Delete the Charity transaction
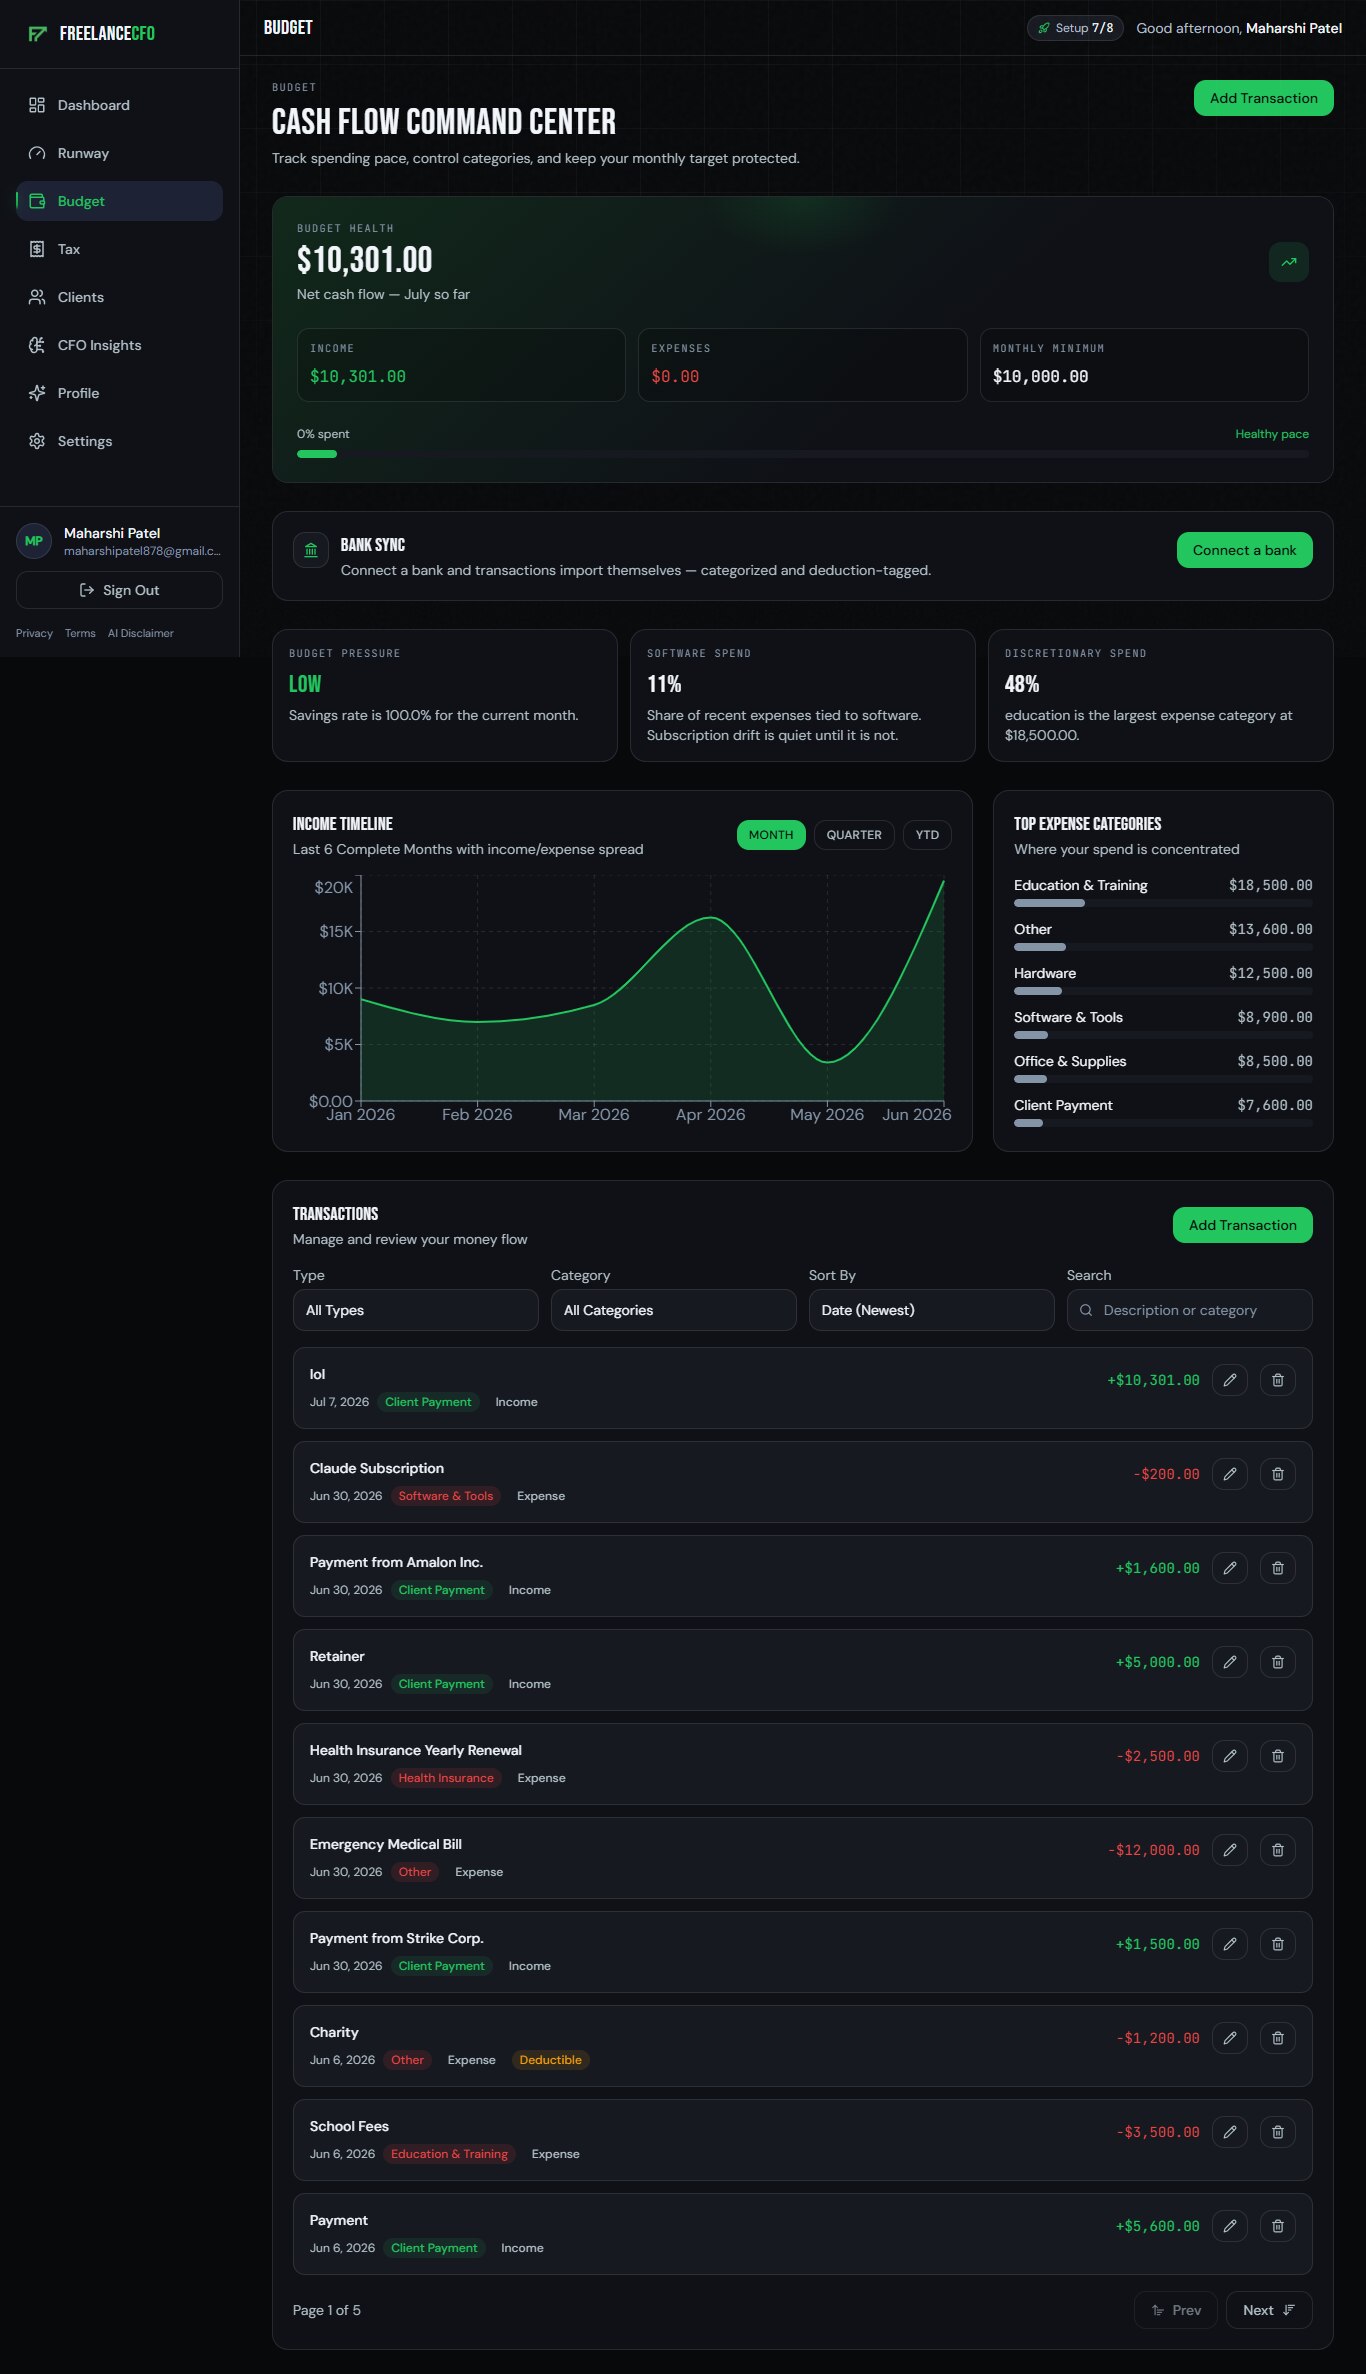The width and height of the screenshot is (1366, 2374). (x=1278, y=2038)
